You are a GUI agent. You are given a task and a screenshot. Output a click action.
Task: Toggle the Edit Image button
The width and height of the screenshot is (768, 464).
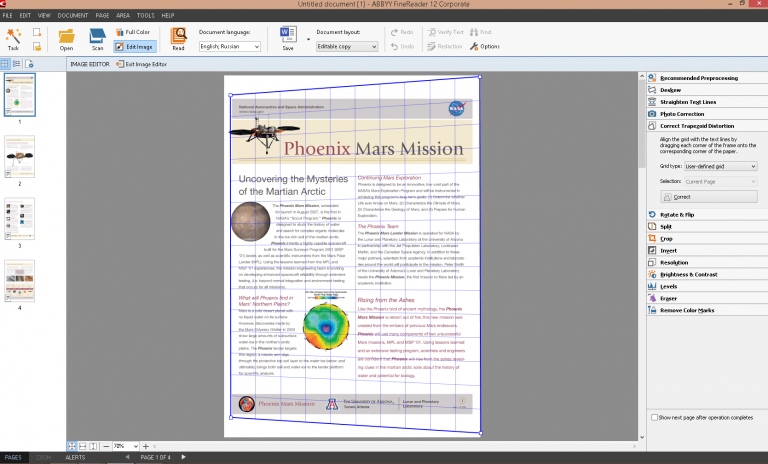(x=135, y=47)
